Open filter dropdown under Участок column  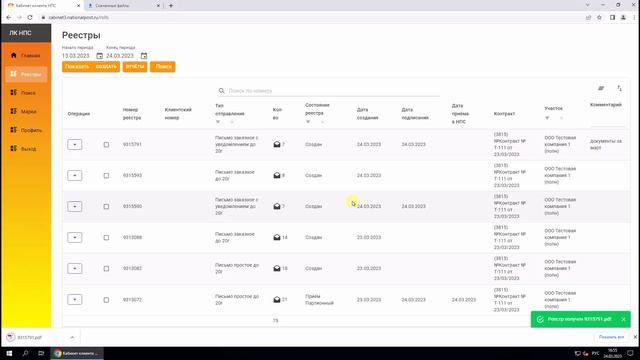click(547, 118)
